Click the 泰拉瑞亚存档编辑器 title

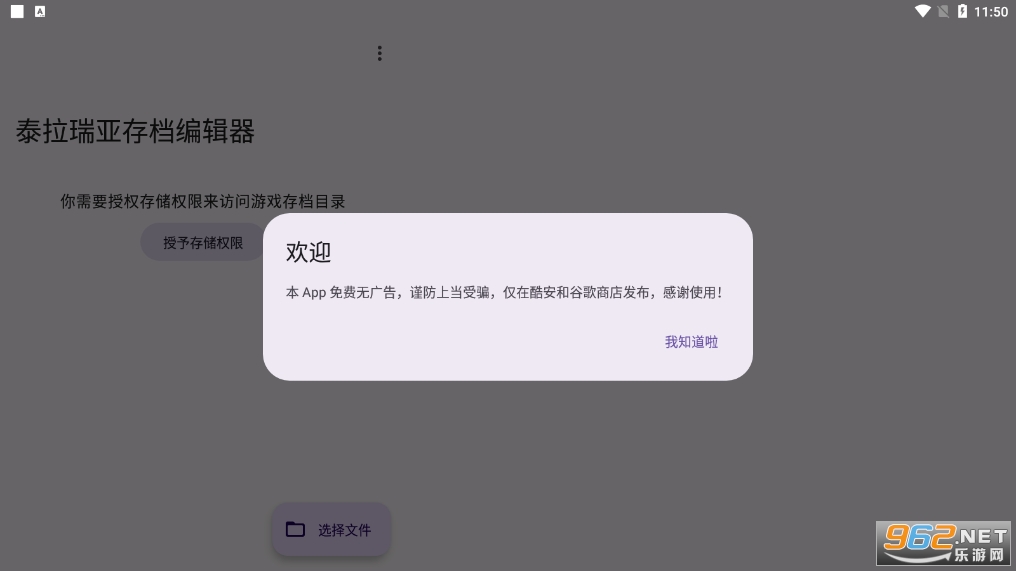pyautogui.click(x=135, y=132)
